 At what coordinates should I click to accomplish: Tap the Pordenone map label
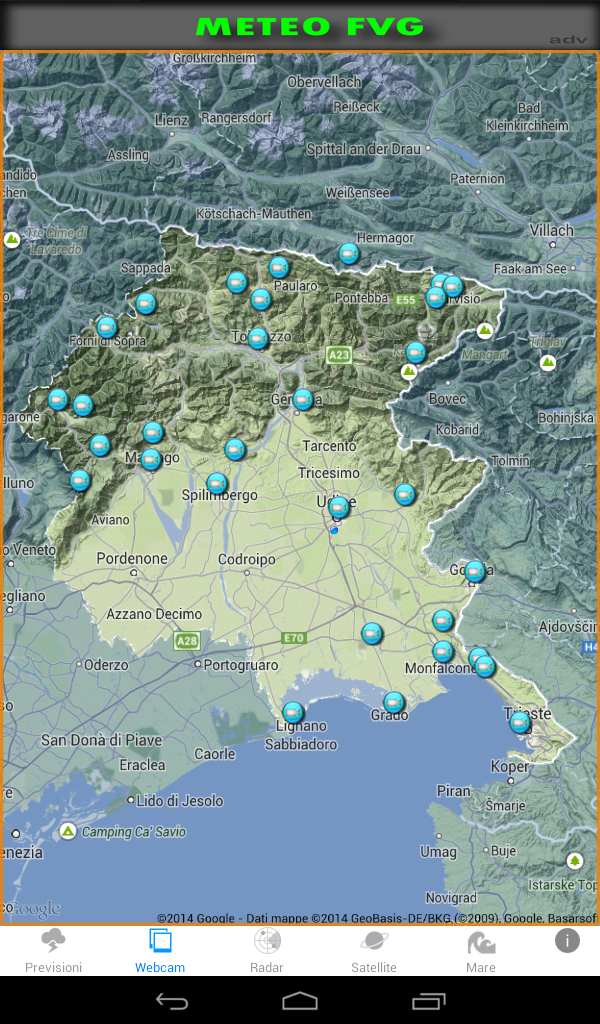click(x=132, y=558)
